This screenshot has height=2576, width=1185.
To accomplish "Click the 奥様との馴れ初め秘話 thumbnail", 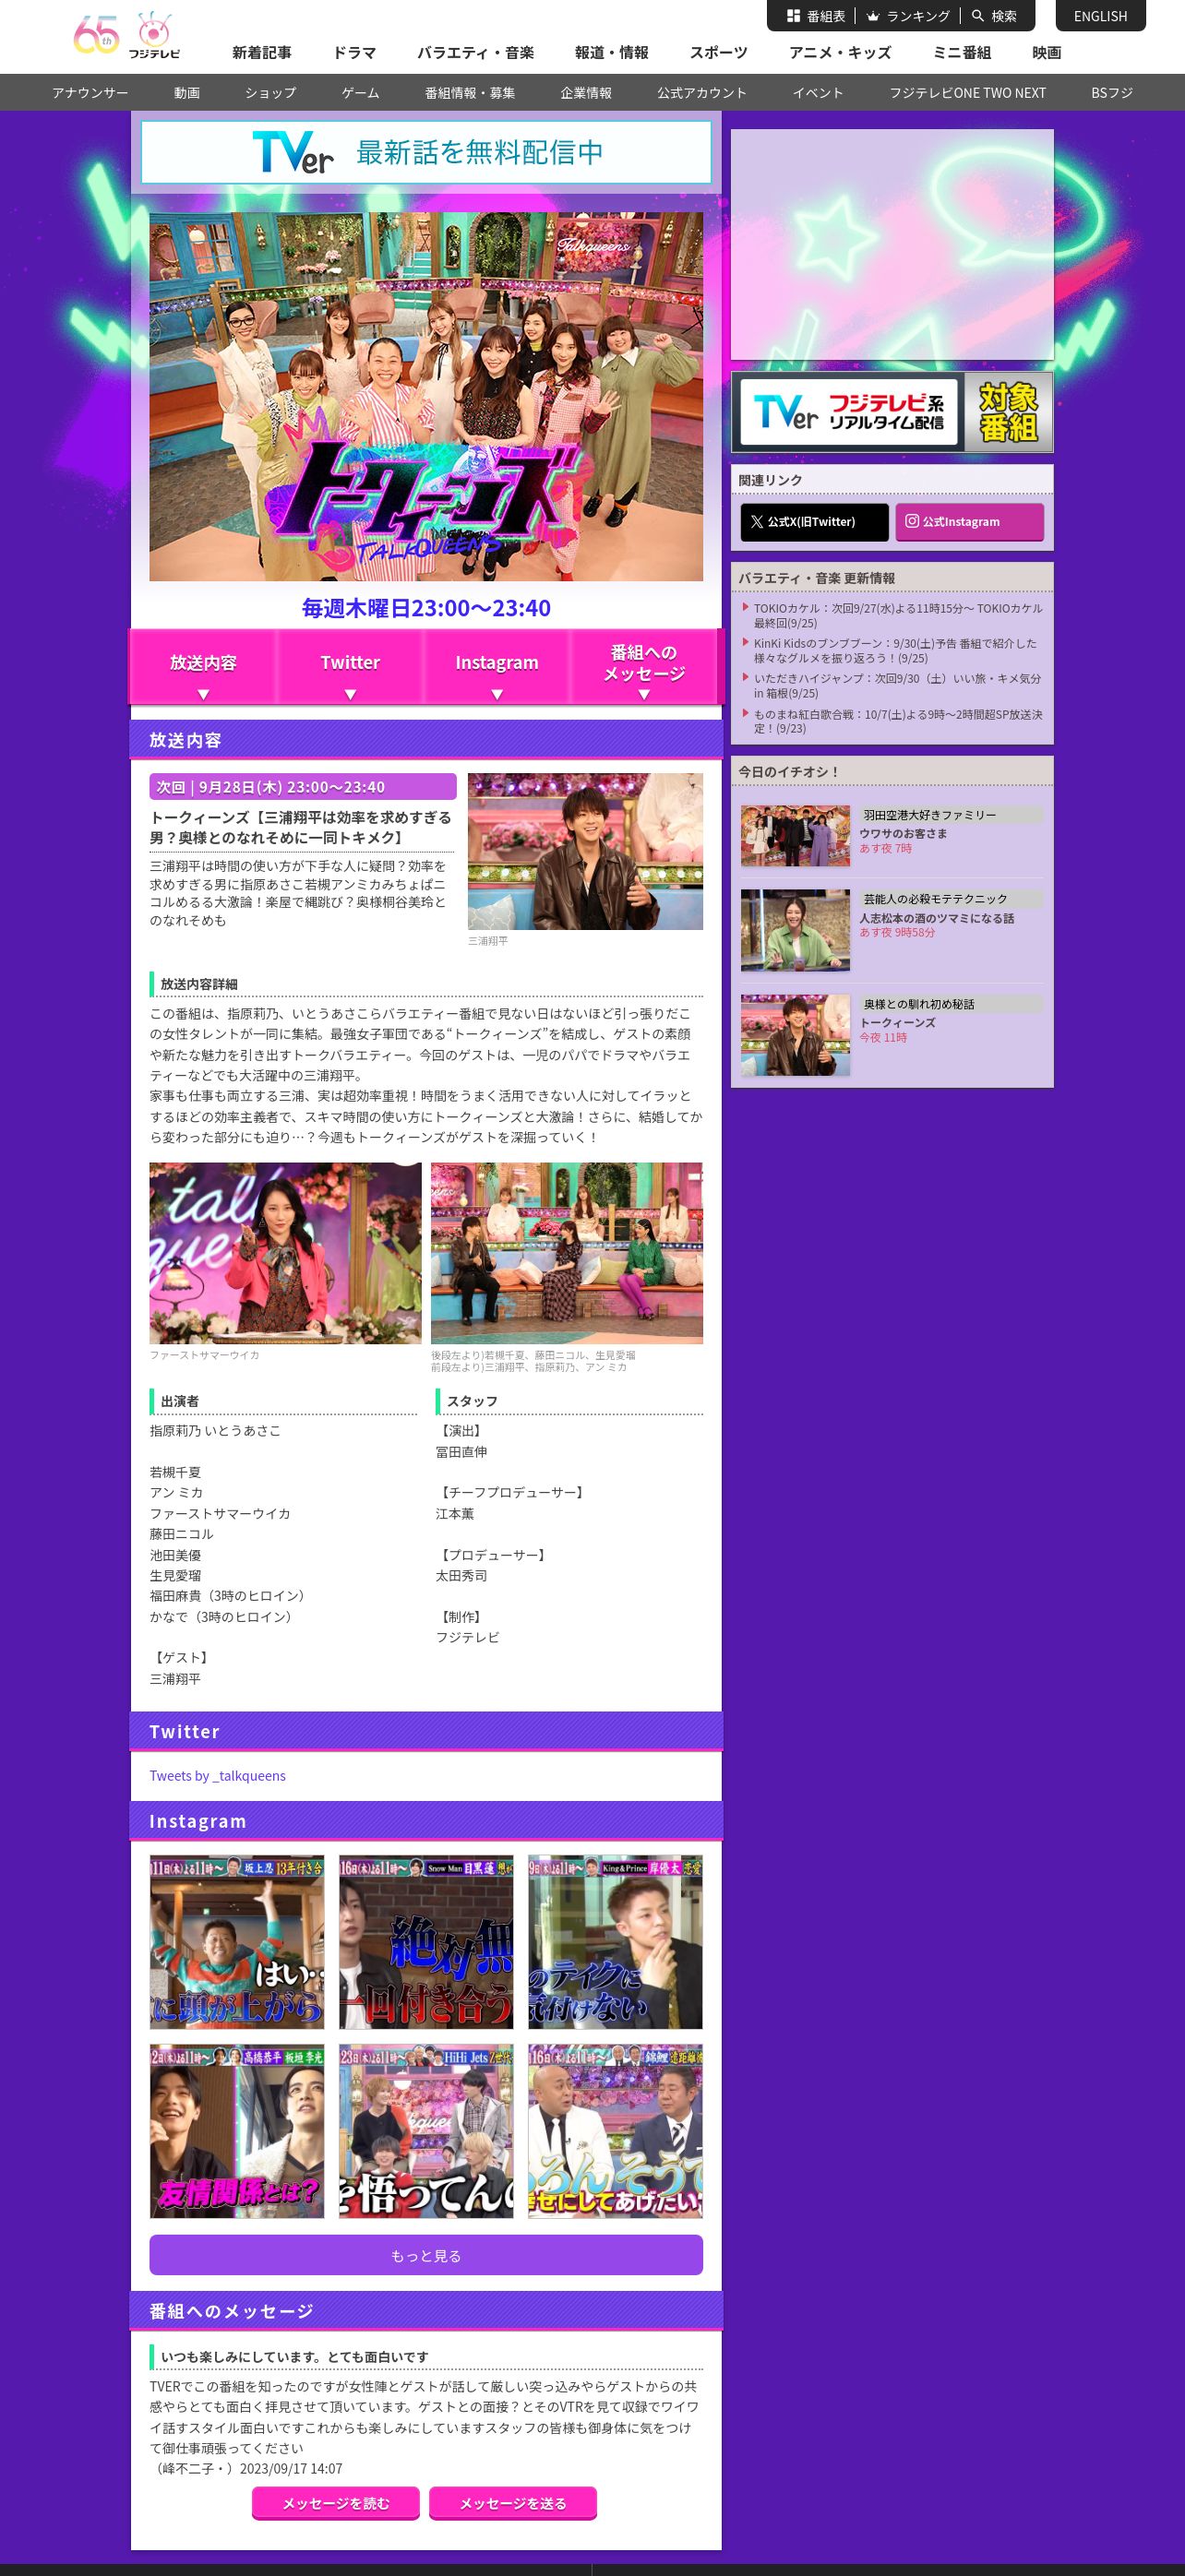I will [795, 1035].
